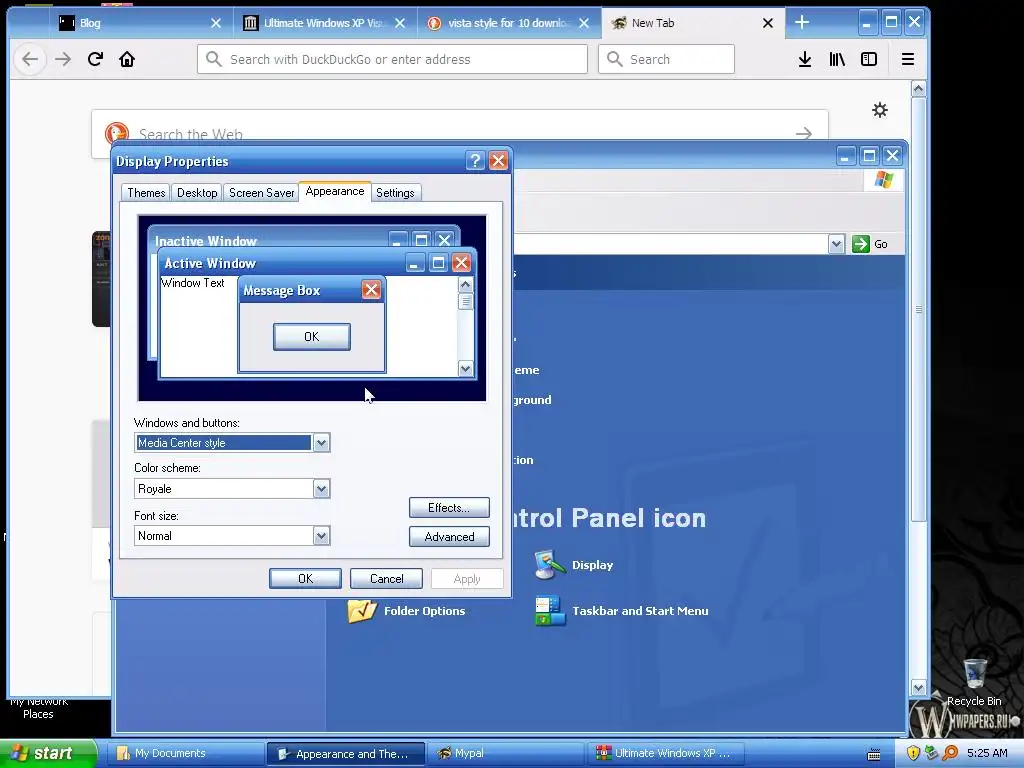The width and height of the screenshot is (1024, 768).
Task: Click the Effects... button
Action: [x=449, y=507]
